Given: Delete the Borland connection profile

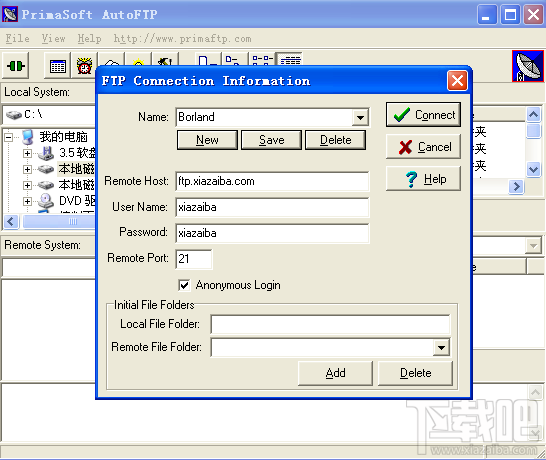Looking at the screenshot, I should [x=335, y=140].
